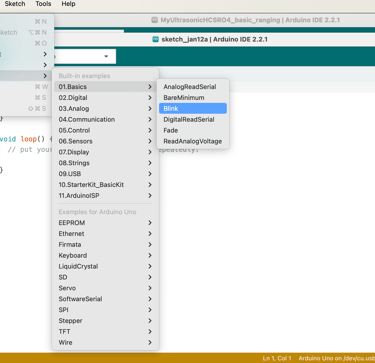The image size is (375, 363).
Task: Open the ReadAnalogVoltage example
Action: tap(193, 141)
